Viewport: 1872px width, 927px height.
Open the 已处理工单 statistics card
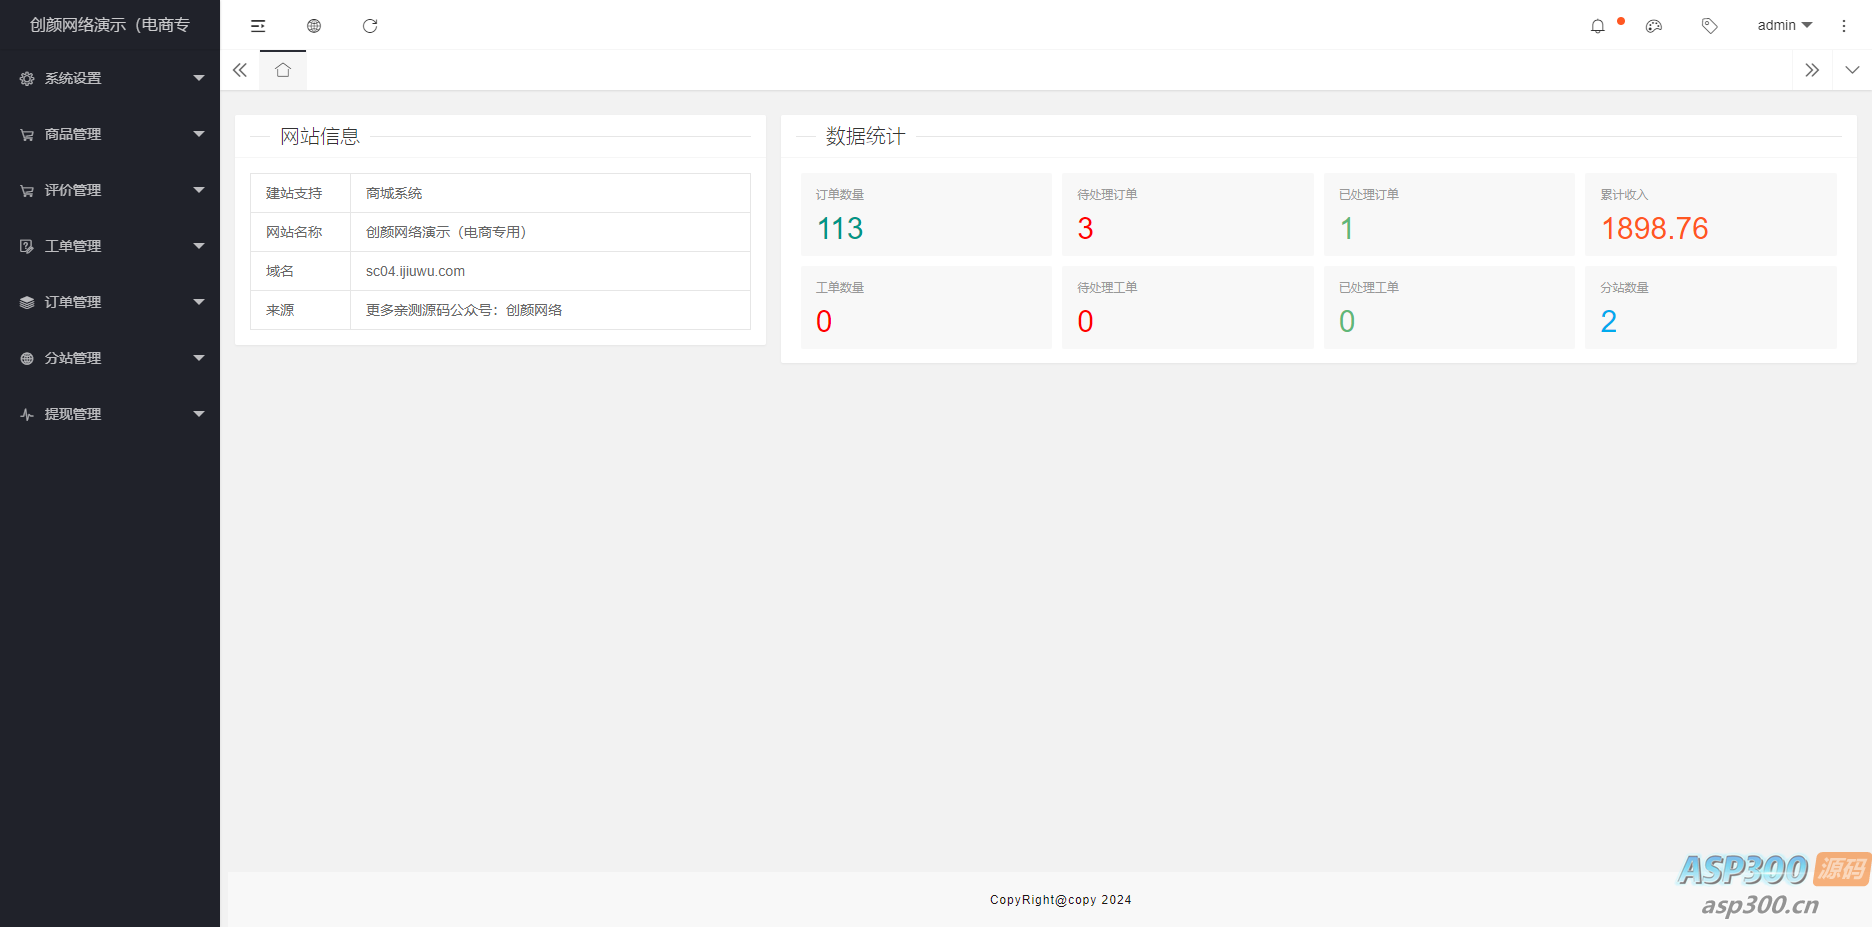[x=1449, y=307]
